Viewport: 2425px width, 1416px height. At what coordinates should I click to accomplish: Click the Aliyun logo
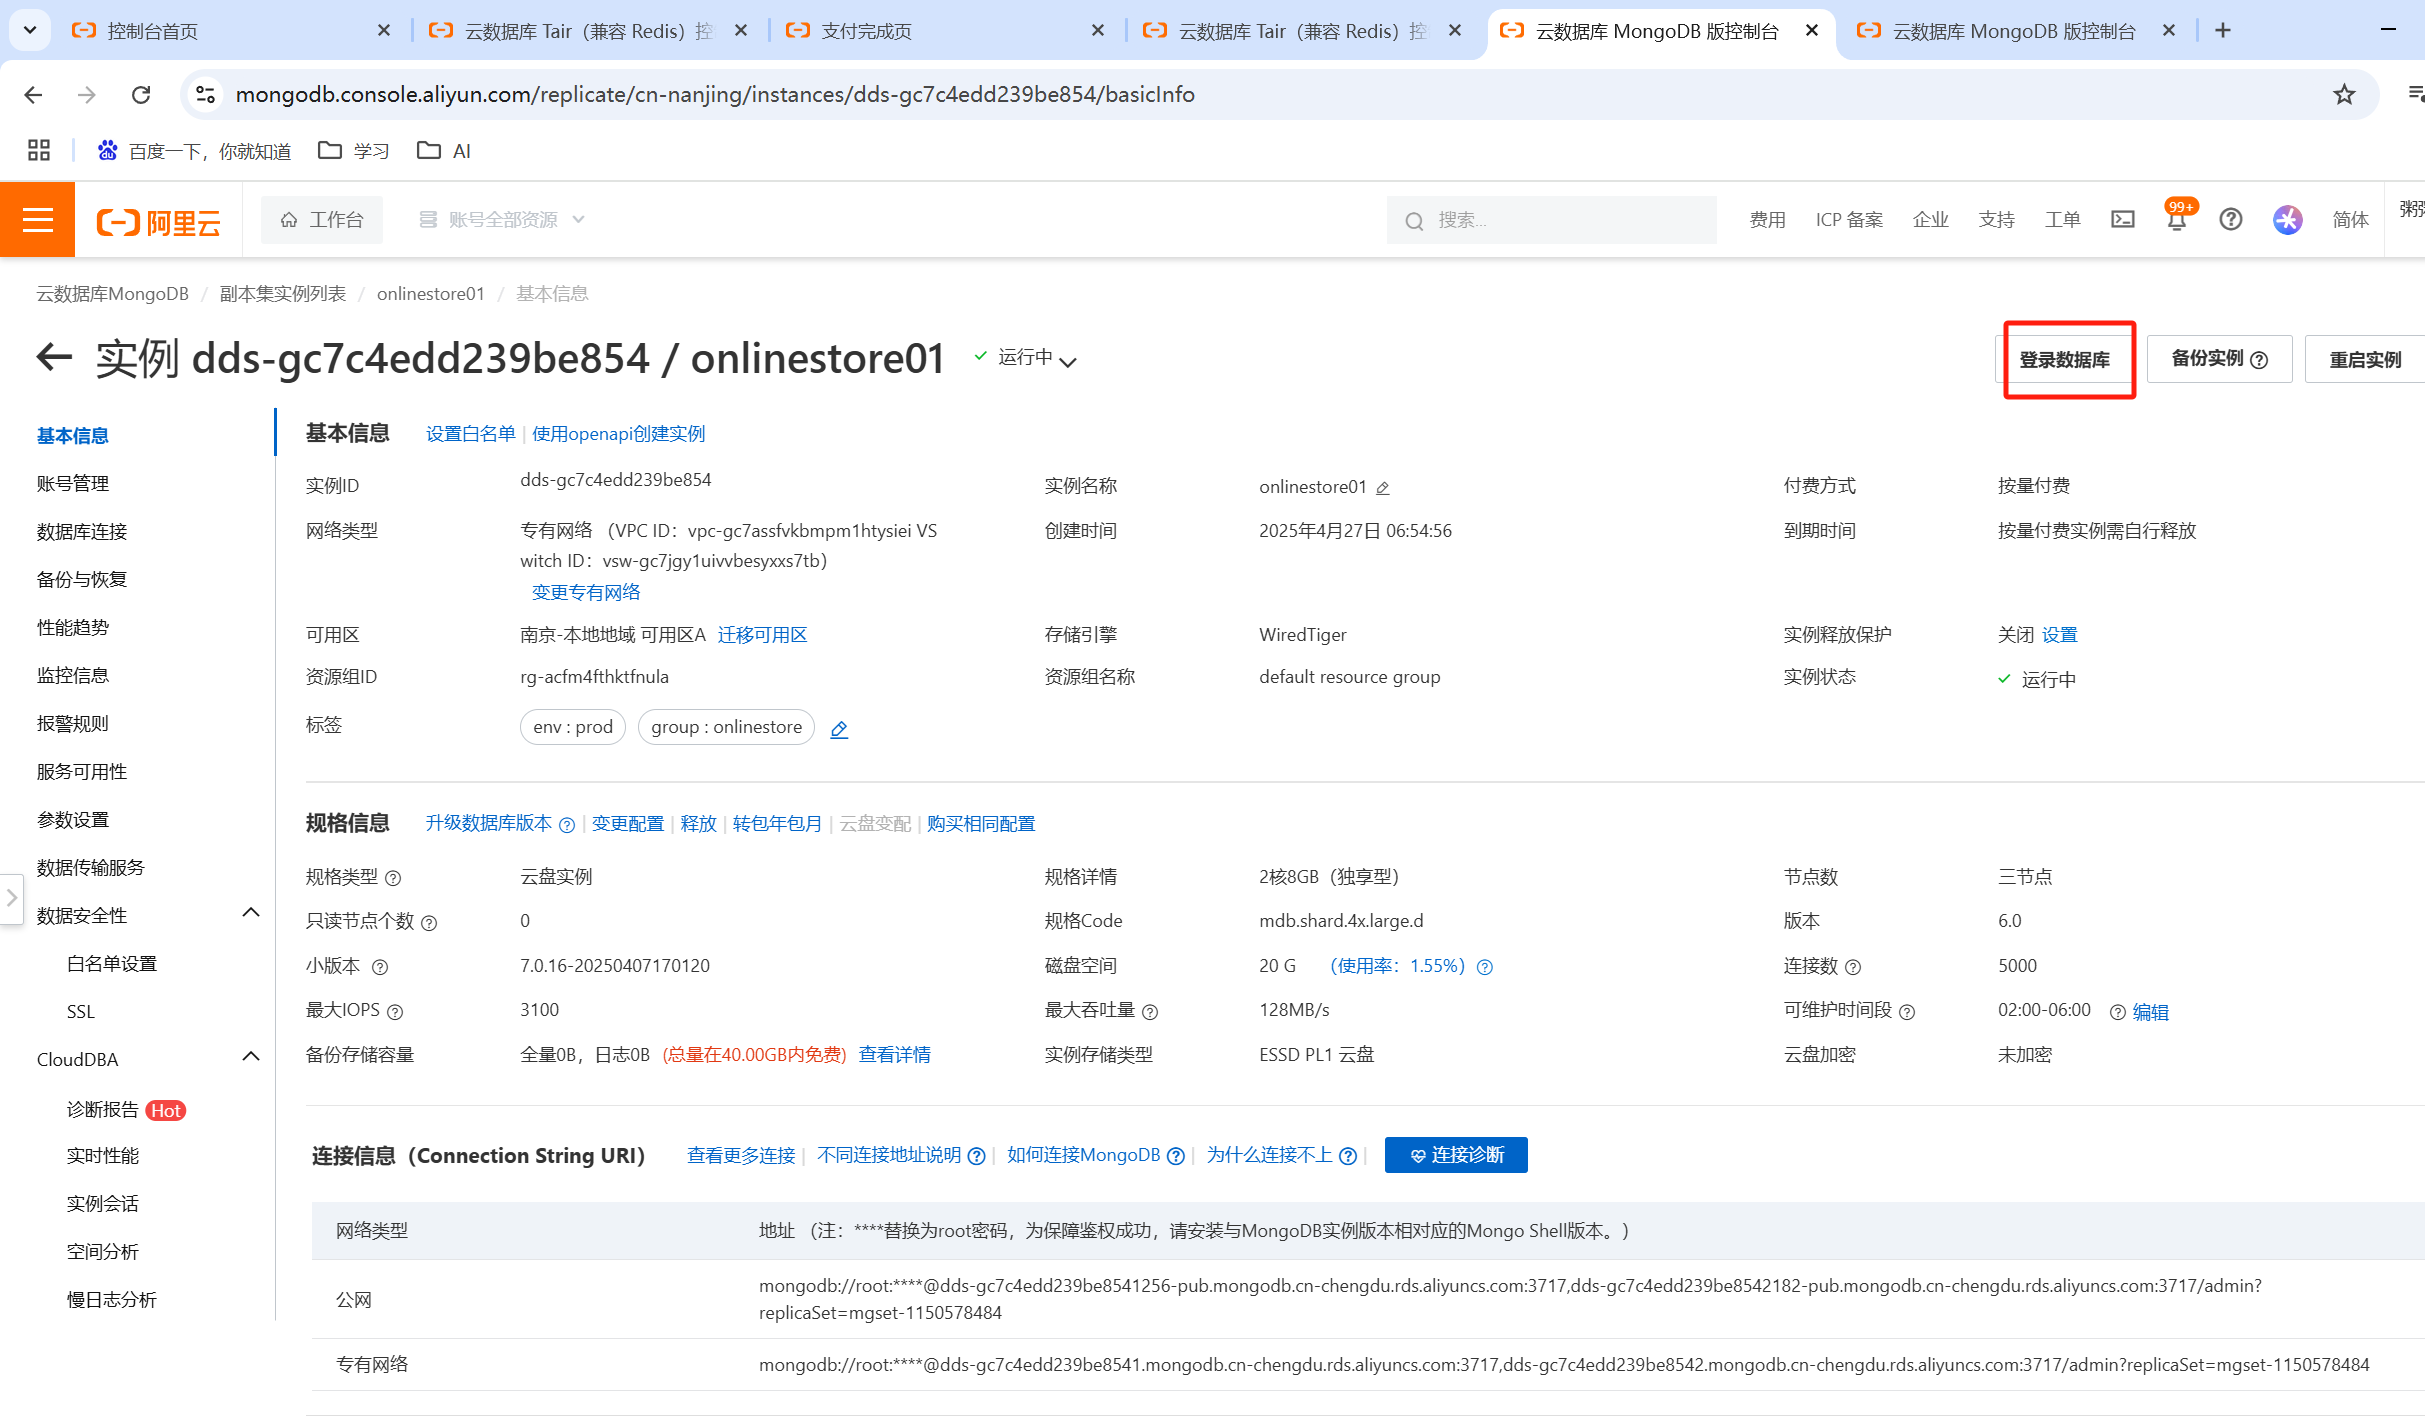coord(158,221)
